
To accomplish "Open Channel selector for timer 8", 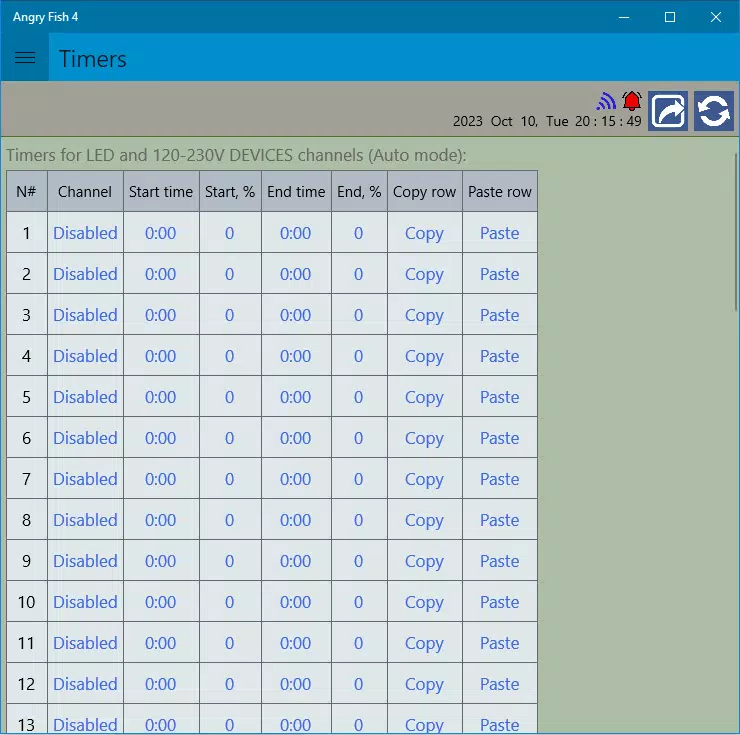I will tap(85, 520).
